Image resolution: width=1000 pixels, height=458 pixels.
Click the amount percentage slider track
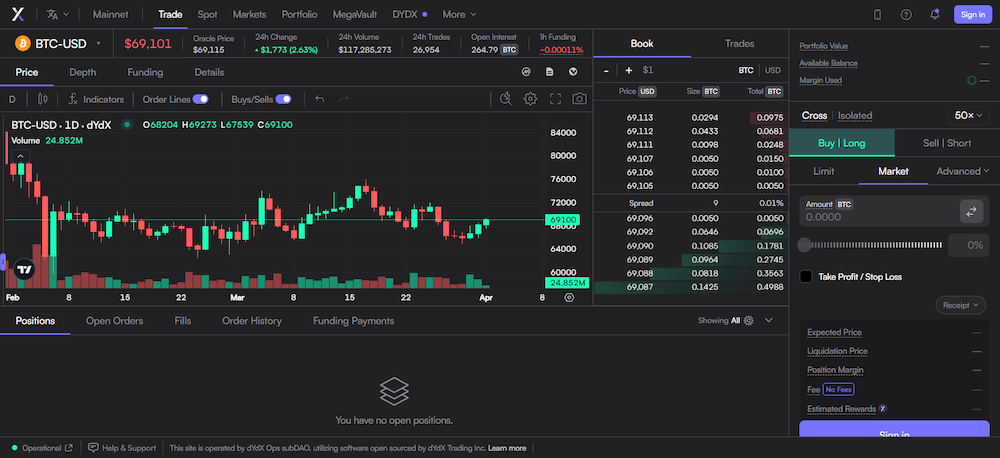(x=871, y=245)
